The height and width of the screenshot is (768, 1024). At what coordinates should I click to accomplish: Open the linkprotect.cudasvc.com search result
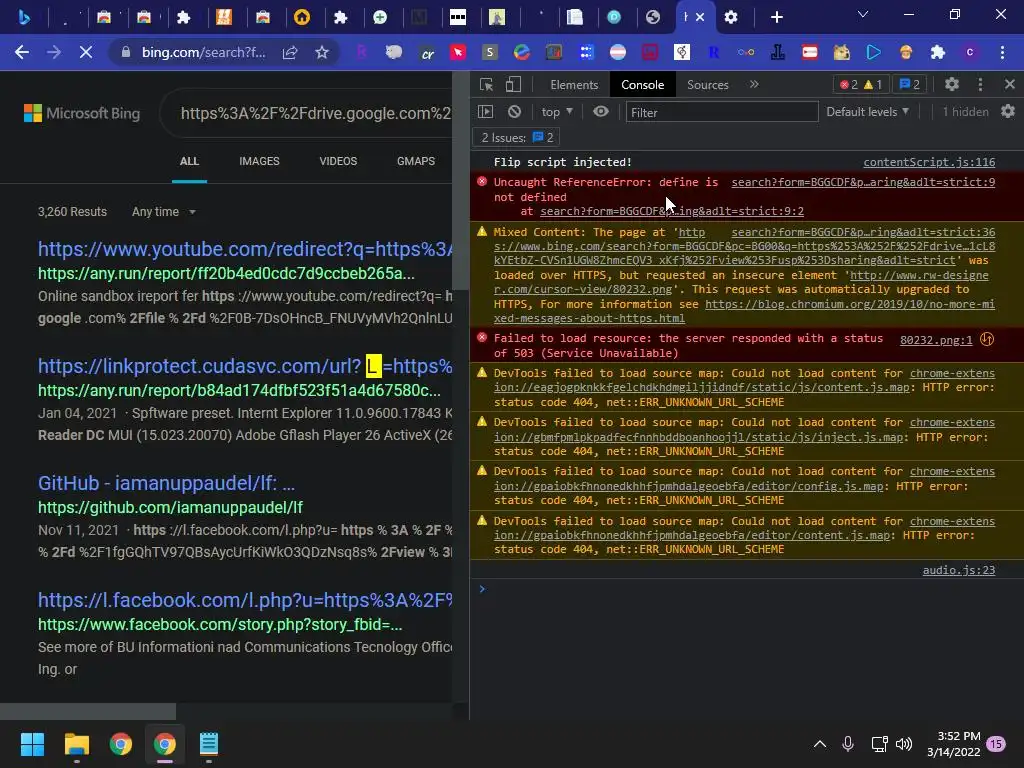(x=245, y=366)
